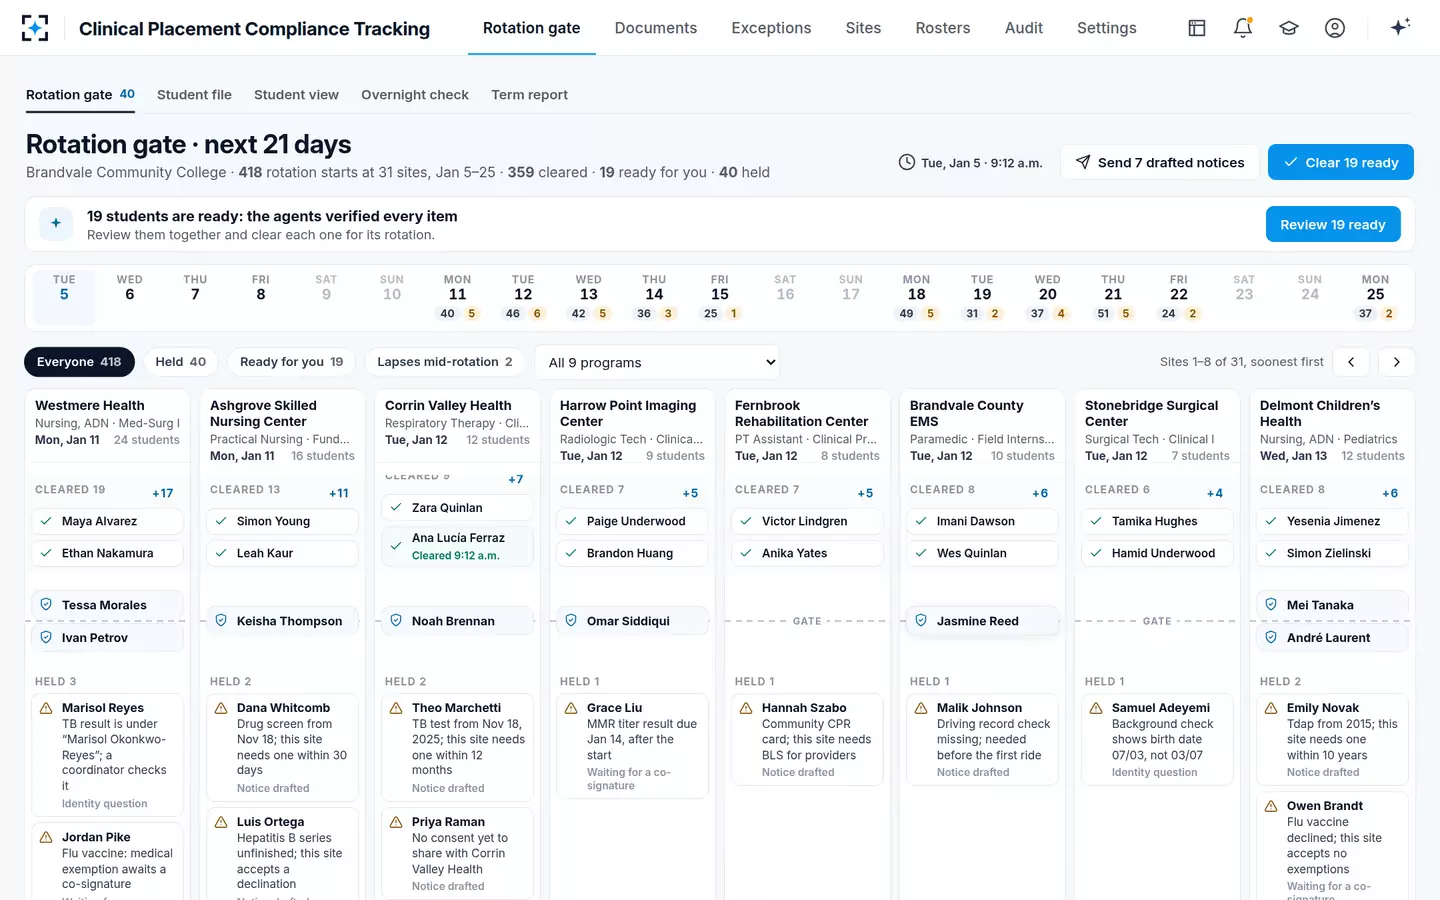
Task: Open the Student file sub-tab
Action: pyautogui.click(x=194, y=95)
